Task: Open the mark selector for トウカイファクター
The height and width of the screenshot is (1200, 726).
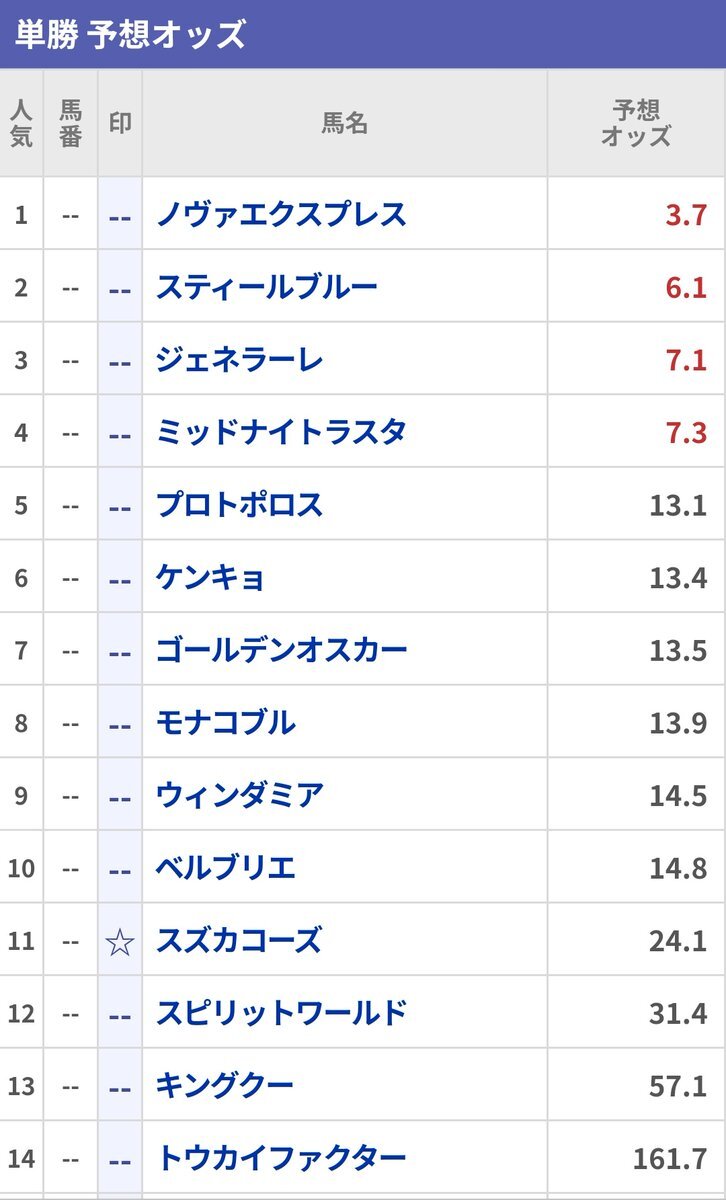Action: (x=120, y=1158)
